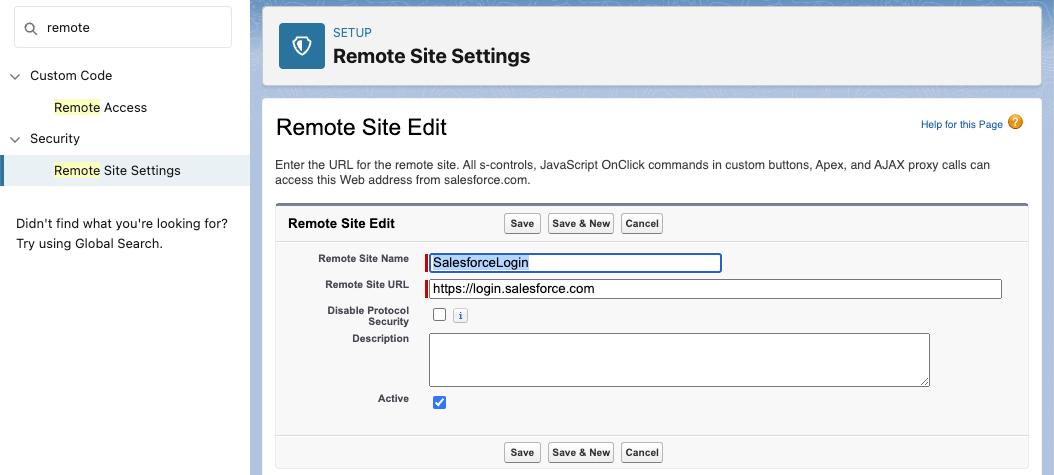
Task: Uncheck the Active checkbox
Action: pyautogui.click(x=440, y=402)
